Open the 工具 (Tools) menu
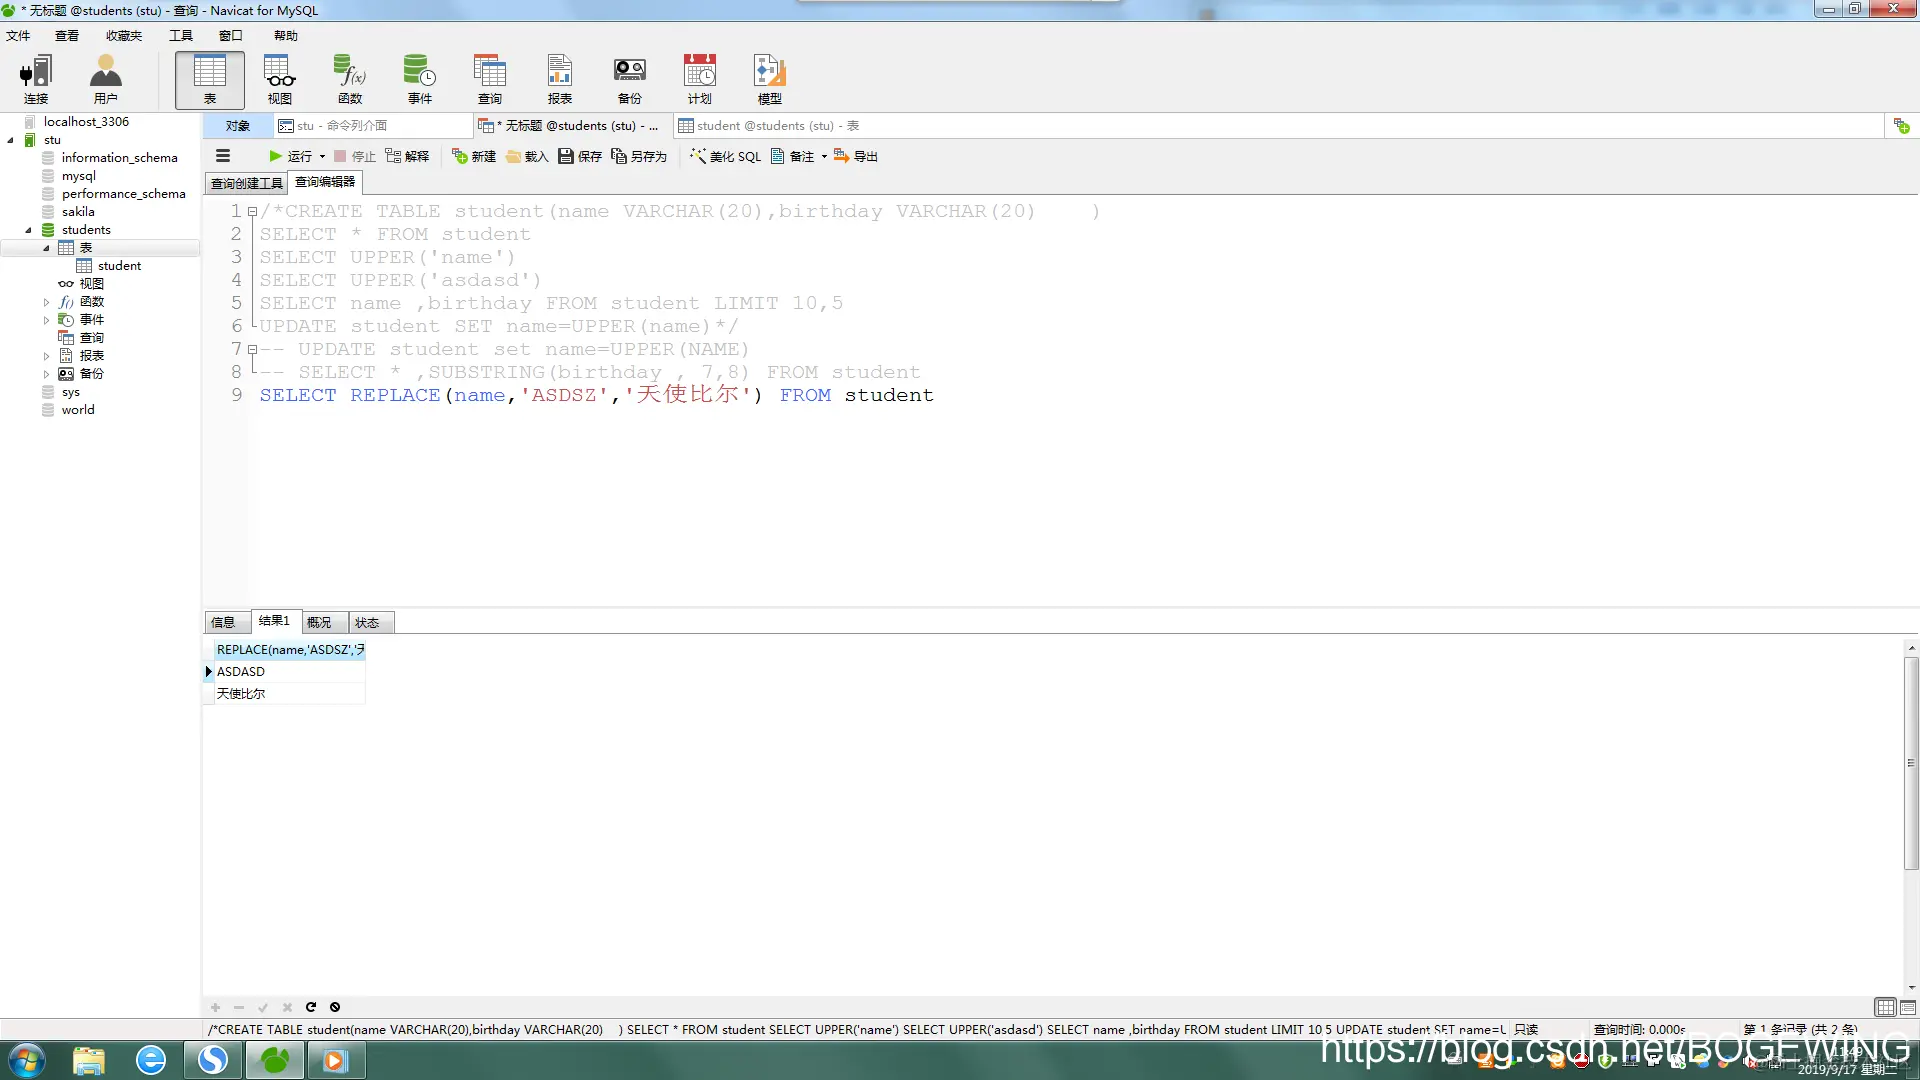The width and height of the screenshot is (1920, 1080). [180, 36]
